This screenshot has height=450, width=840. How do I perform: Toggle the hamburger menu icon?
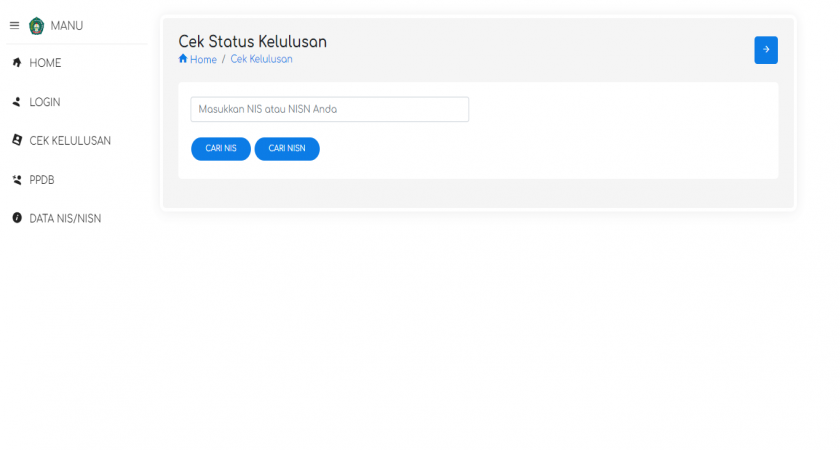14,25
